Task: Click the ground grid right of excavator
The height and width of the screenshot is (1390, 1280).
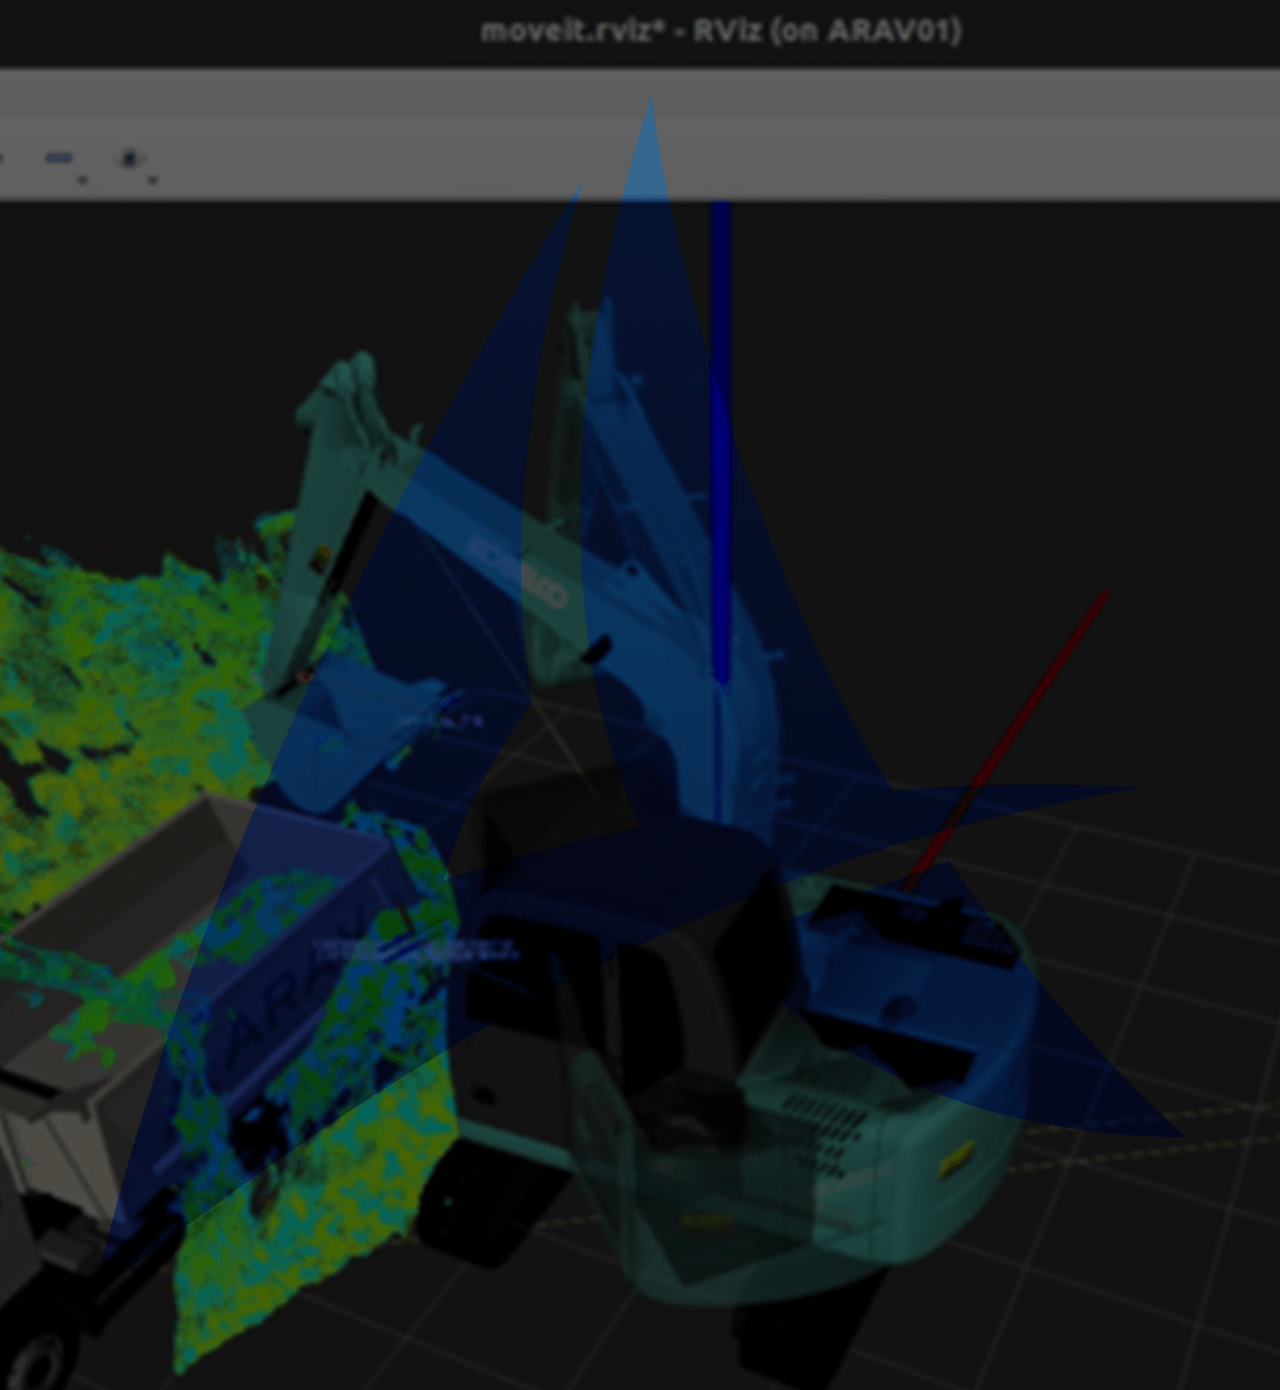Action: 1150,950
